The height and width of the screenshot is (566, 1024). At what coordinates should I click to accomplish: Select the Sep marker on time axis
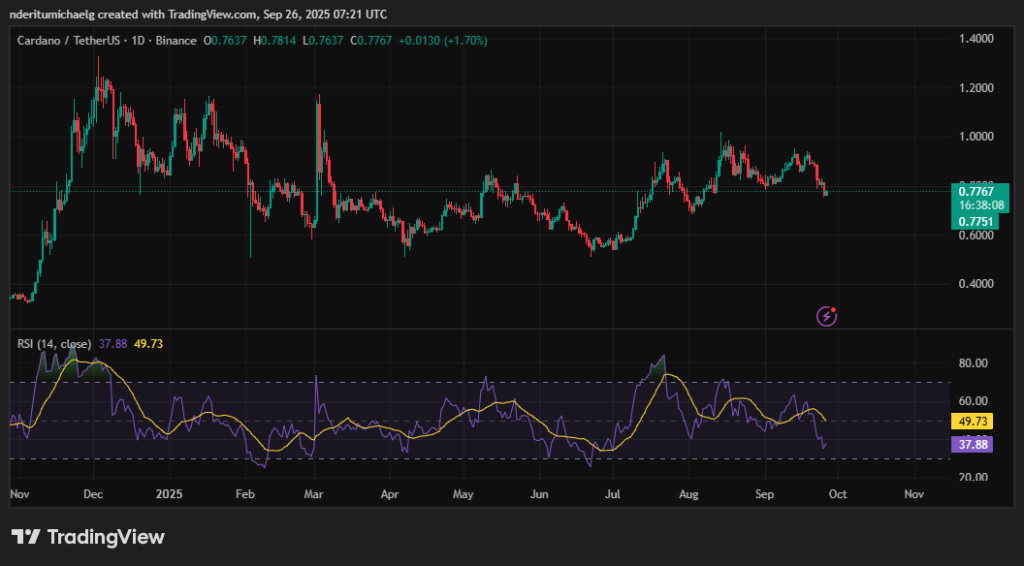[764, 494]
